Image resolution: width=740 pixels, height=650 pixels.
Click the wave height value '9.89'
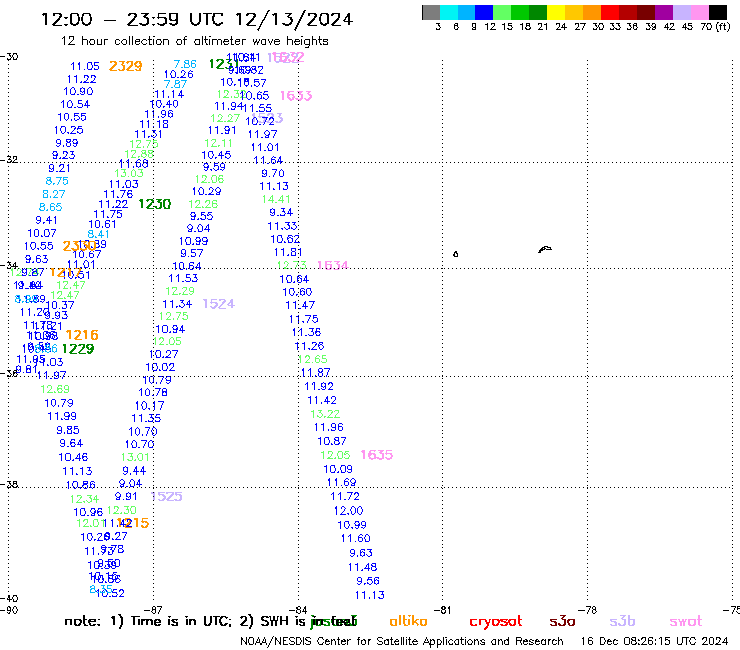[67, 143]
